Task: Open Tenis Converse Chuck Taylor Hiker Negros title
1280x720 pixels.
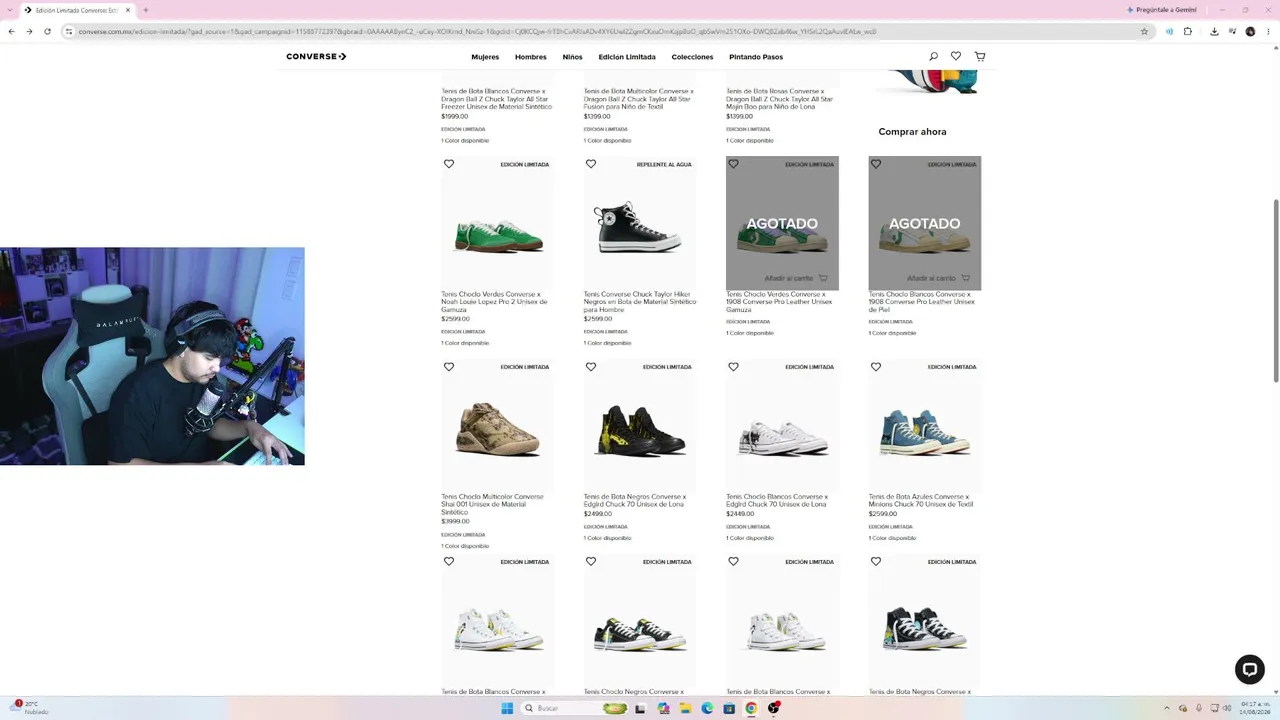Action: click(x=640, y=302)
